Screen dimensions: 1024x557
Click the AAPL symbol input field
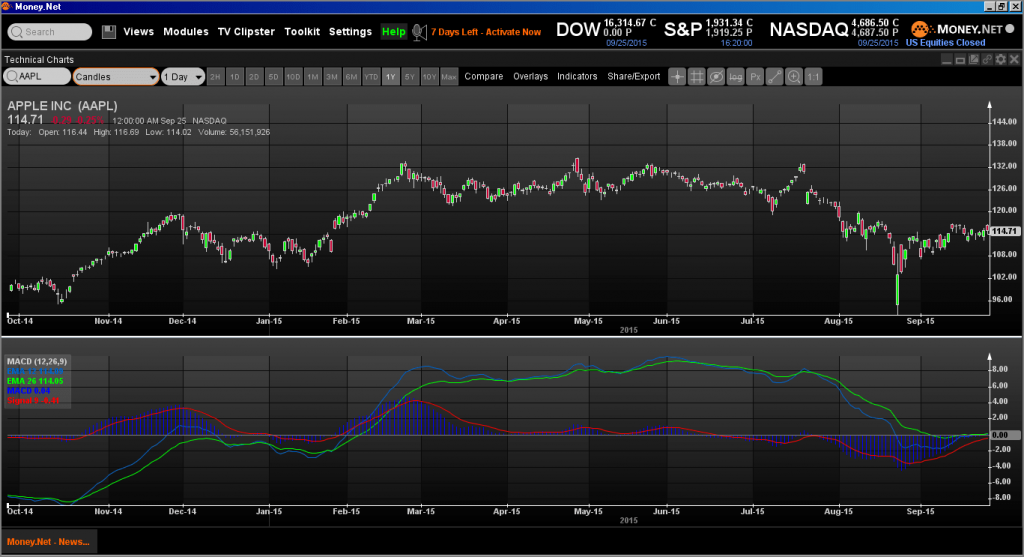pyautogui.click(x=37, y=76)
